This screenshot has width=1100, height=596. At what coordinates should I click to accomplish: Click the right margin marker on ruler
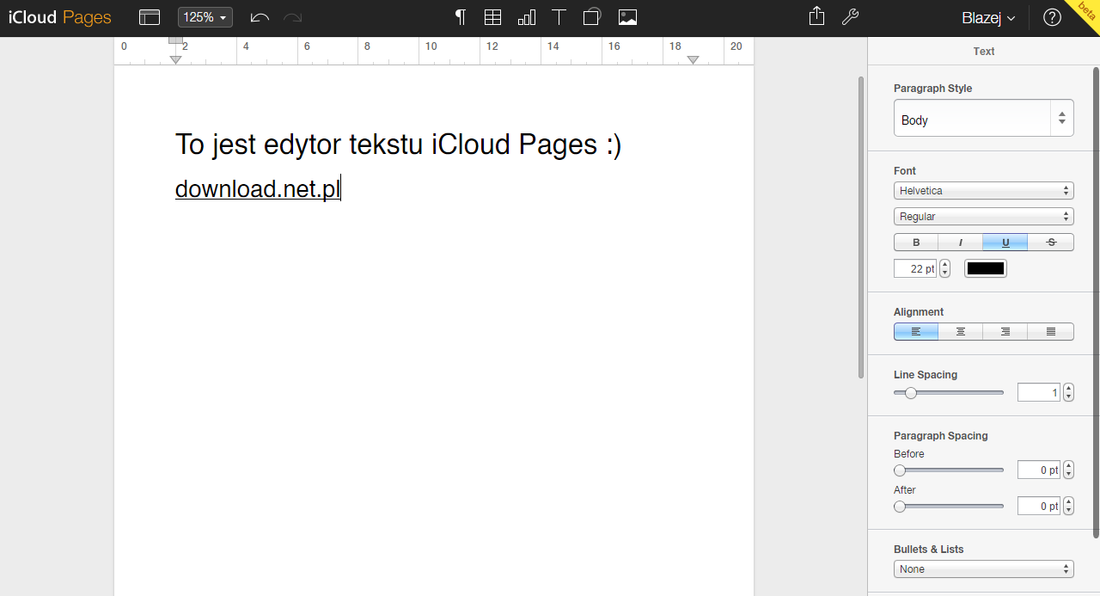coord(693,60)
